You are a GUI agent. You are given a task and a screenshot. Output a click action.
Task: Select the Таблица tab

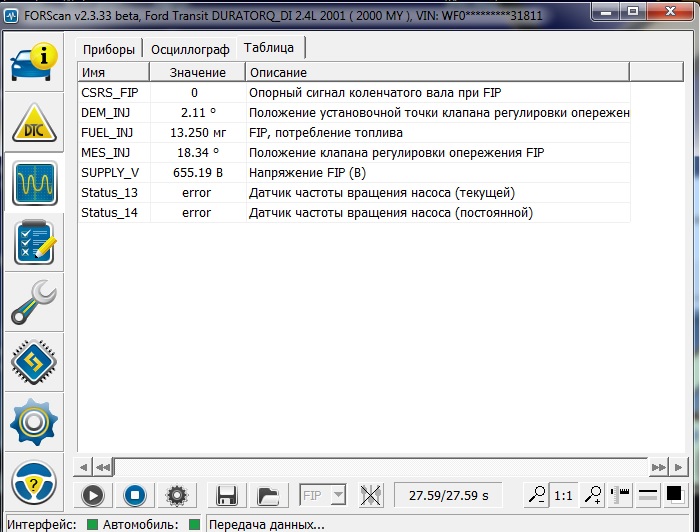[271, 48]
